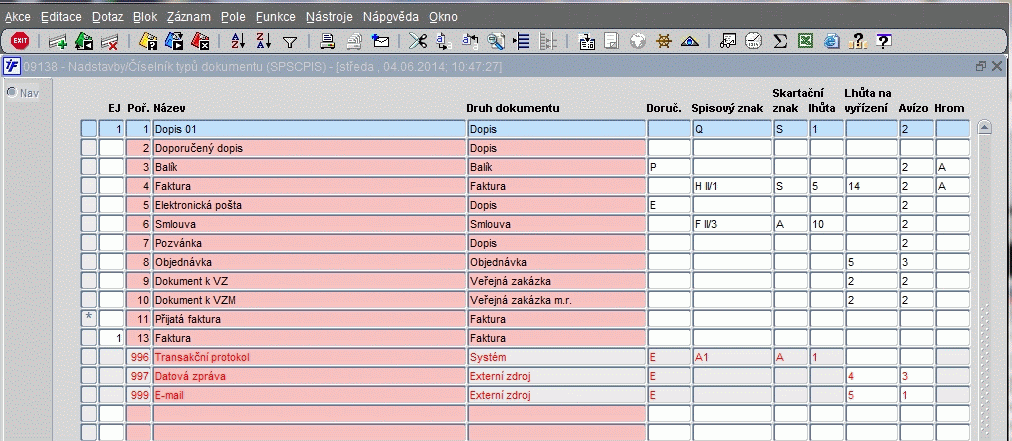1012x441 pixels.
Task: Sort descending with the Z-A icon
Action: 264,42
